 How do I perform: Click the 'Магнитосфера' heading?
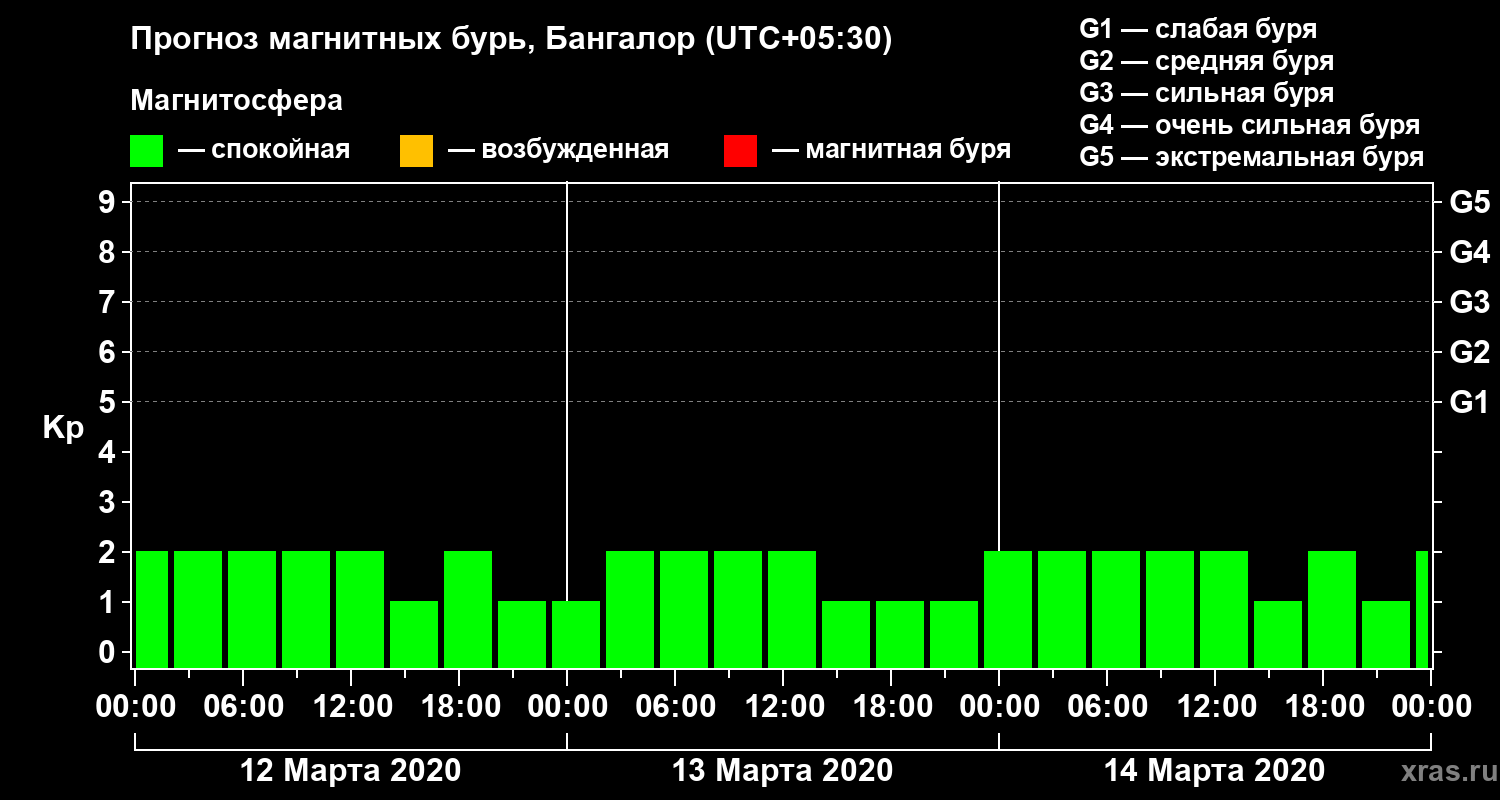(x=237, y=101)
